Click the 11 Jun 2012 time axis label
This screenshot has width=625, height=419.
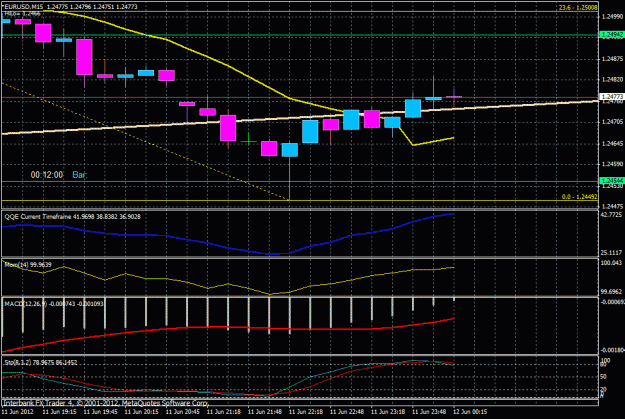point(18,411)
